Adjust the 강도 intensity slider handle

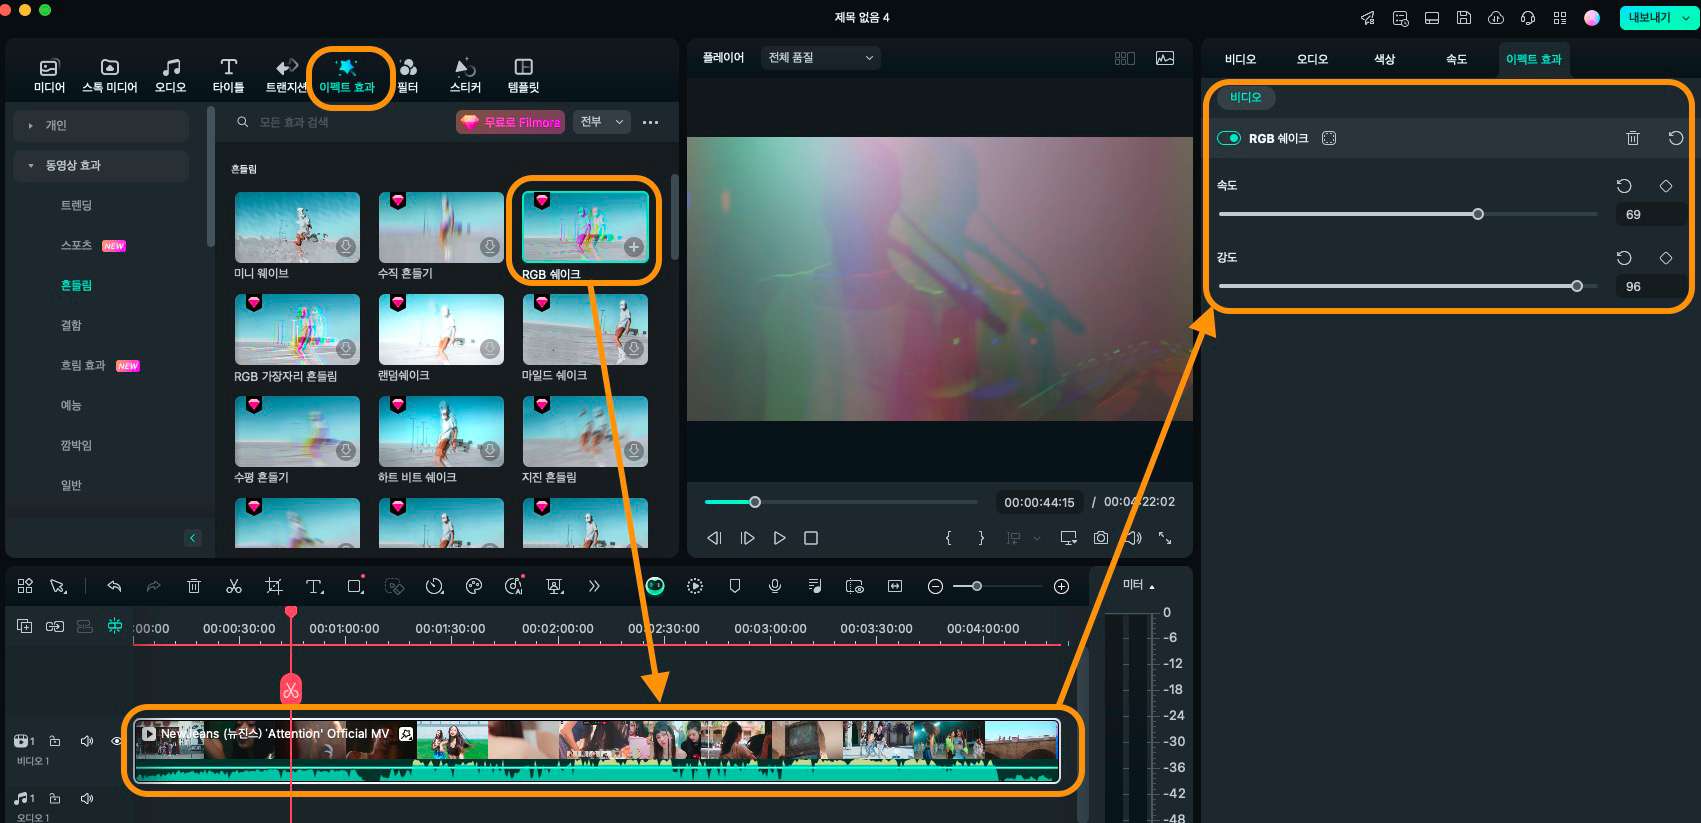tap(1577, 286)
